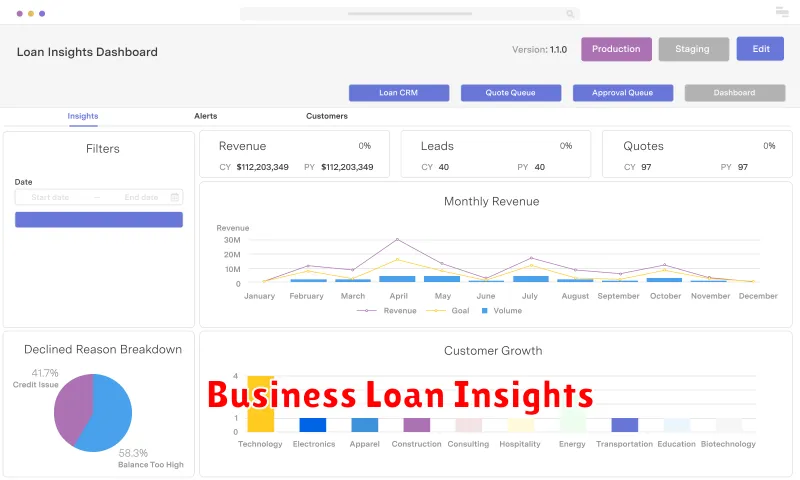Click the Revenue PY value $112,203,349
This screenshot has width=800, height=480.
[347, 167]
